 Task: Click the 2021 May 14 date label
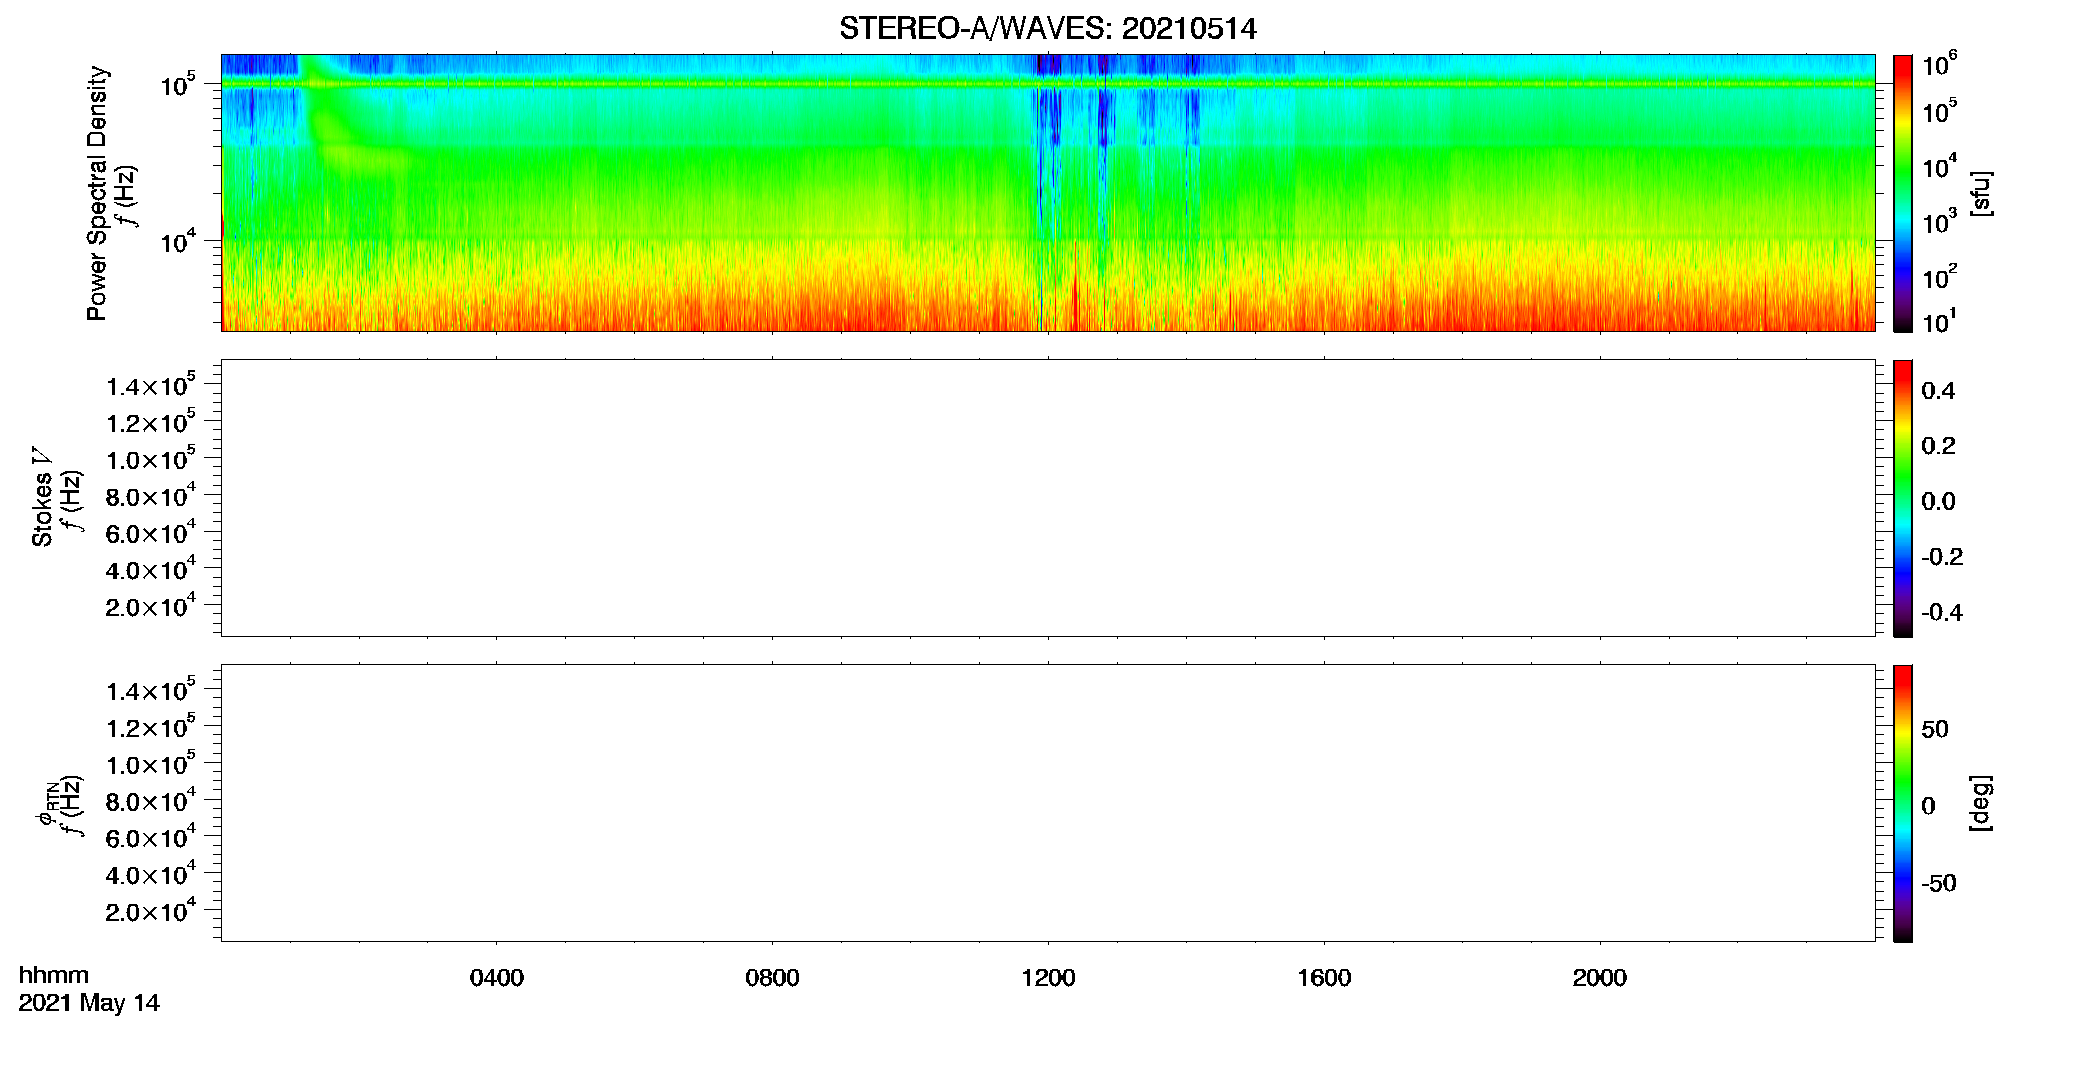pyautogui.click(x=89, y=1003)
